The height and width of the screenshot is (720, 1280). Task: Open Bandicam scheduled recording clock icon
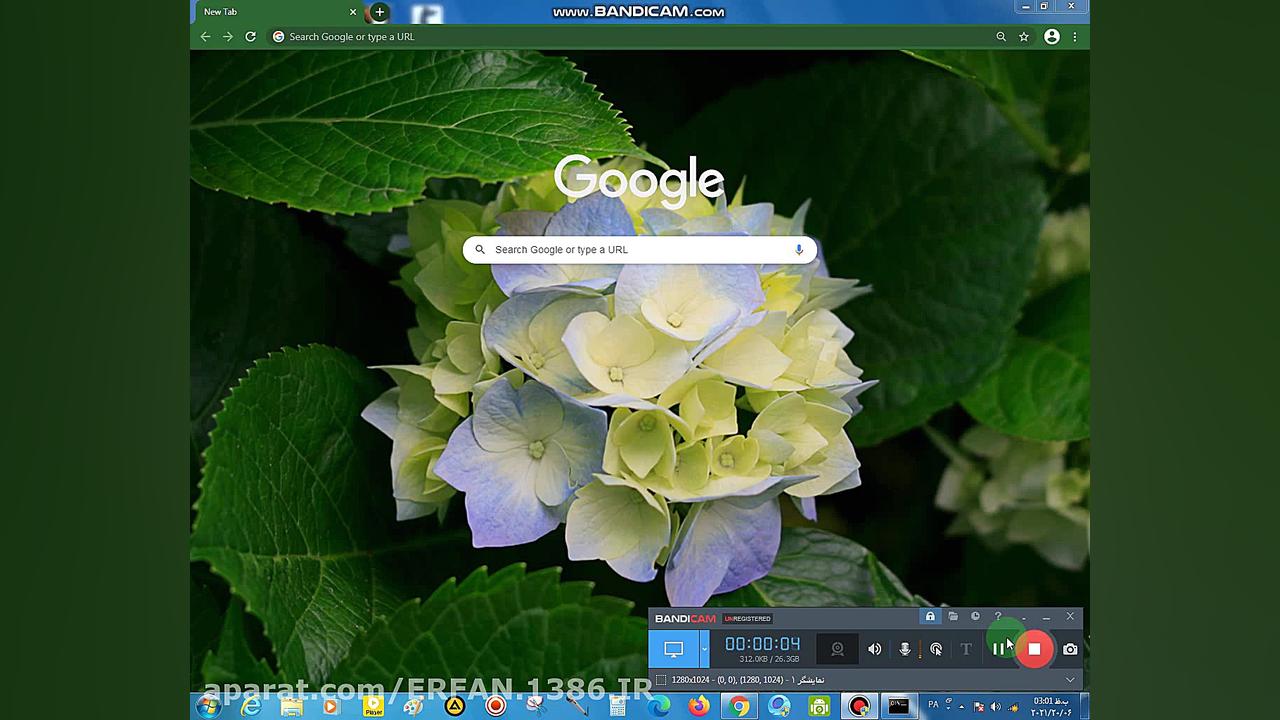pyautogui.click(x=975, y=616)
